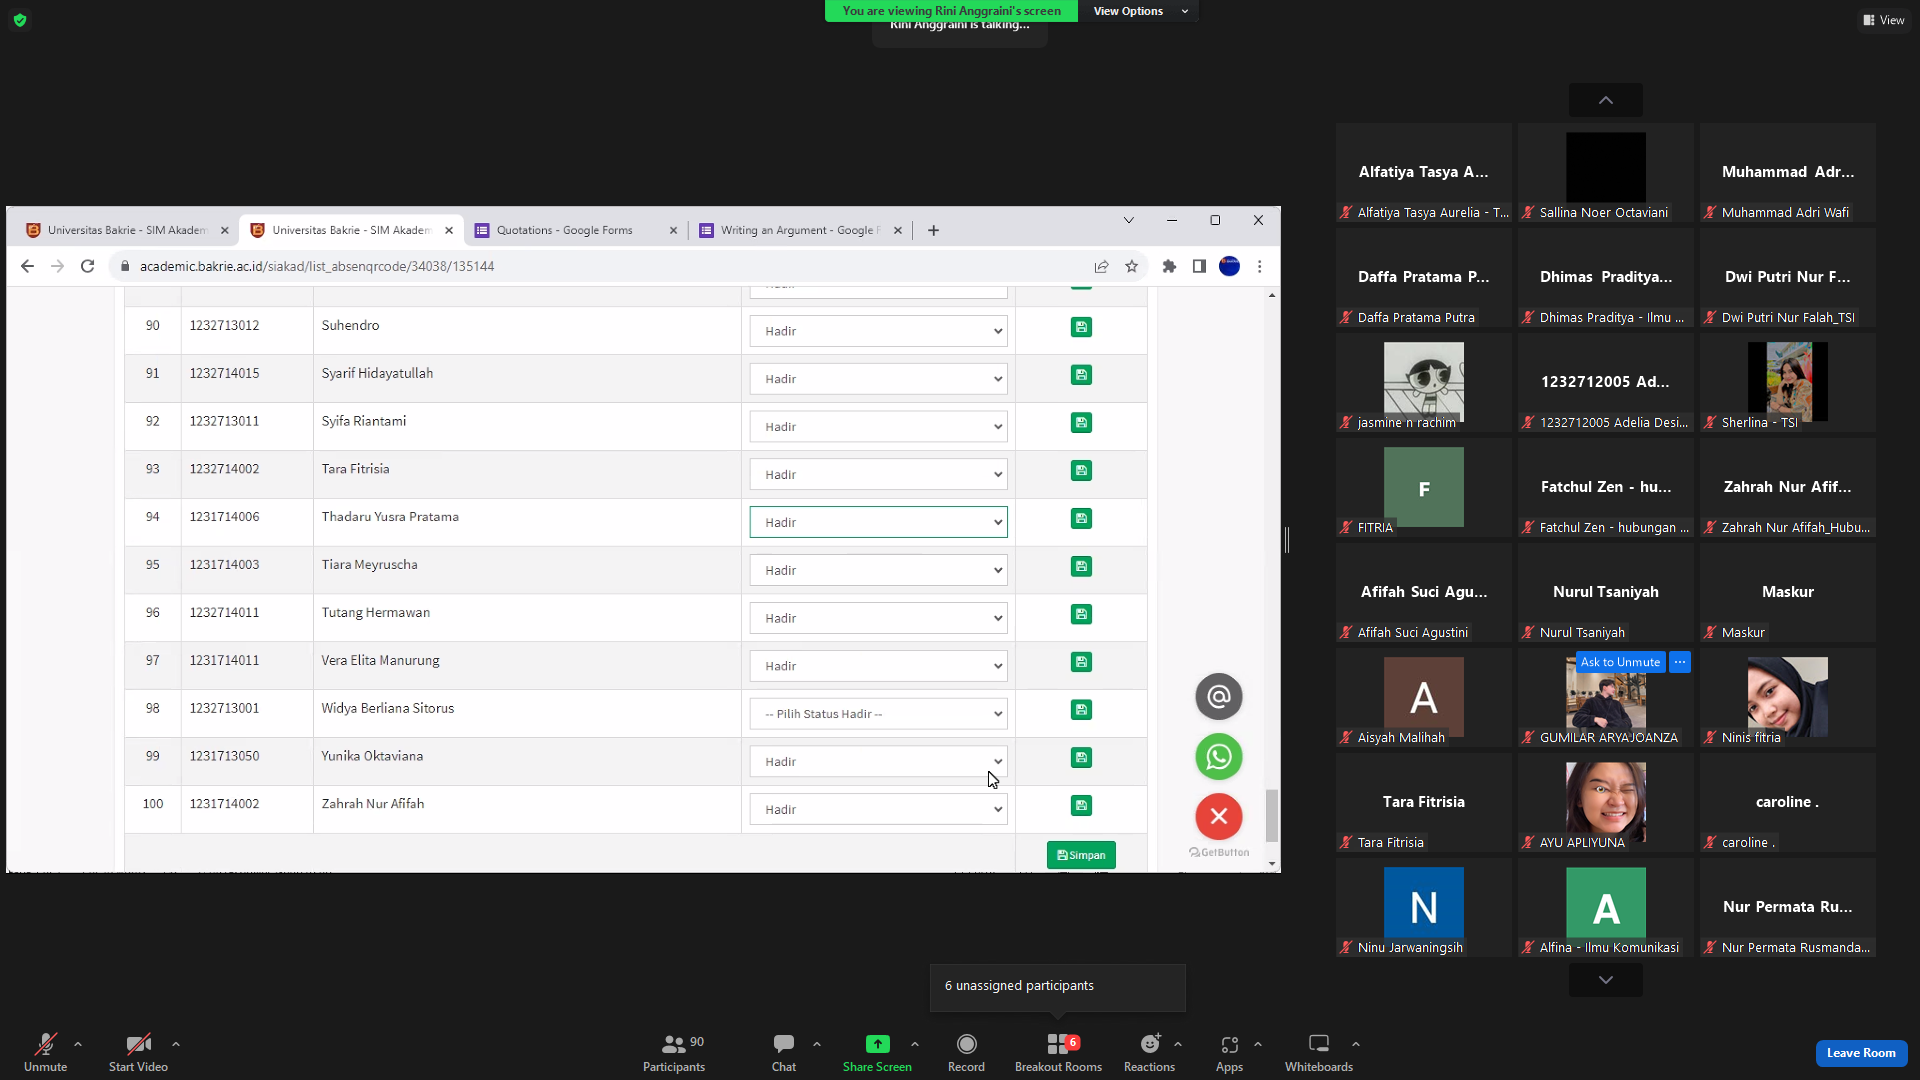Unmute the microphone in Zoom
Image resolution: width=1920 pixels, height=1080 pixels.
[x=46, y=1052]
